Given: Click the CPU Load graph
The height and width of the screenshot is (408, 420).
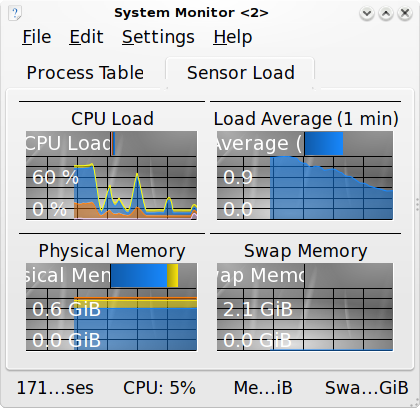Looking at the screenshot, I should click(x=111, y=175).
